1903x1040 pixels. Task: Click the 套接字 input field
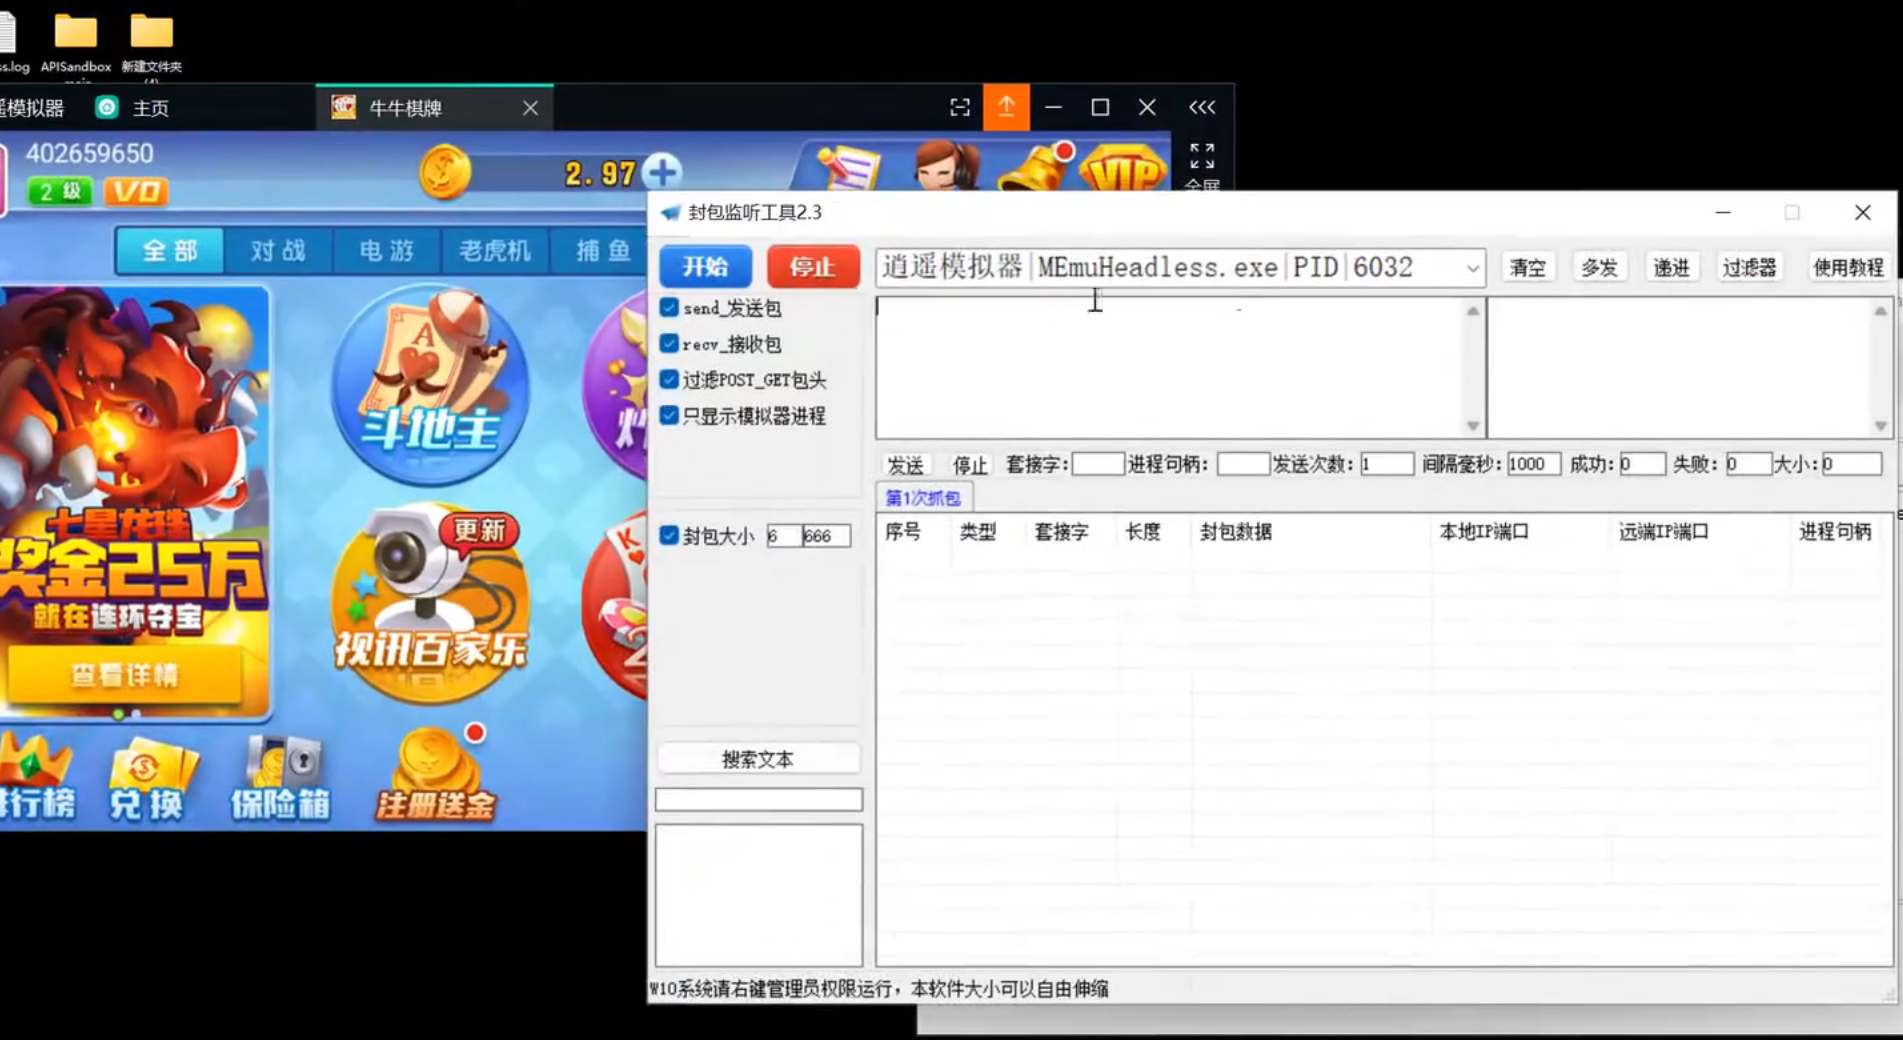(1097, 464)
